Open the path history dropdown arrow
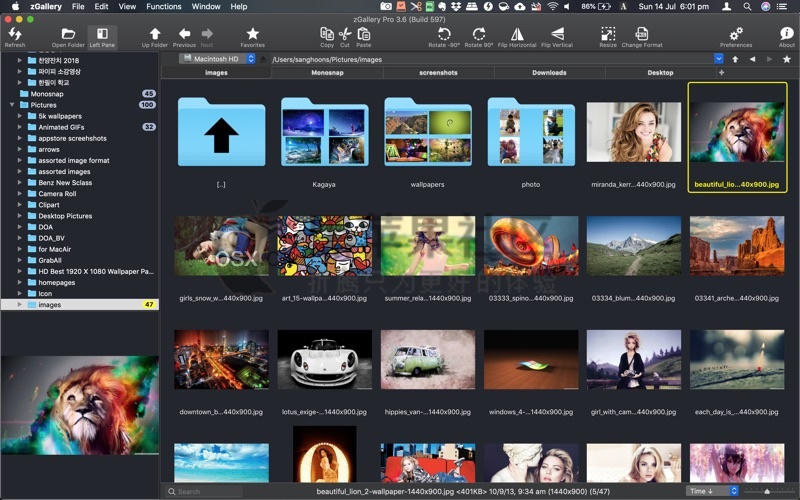 pos(718,59)
